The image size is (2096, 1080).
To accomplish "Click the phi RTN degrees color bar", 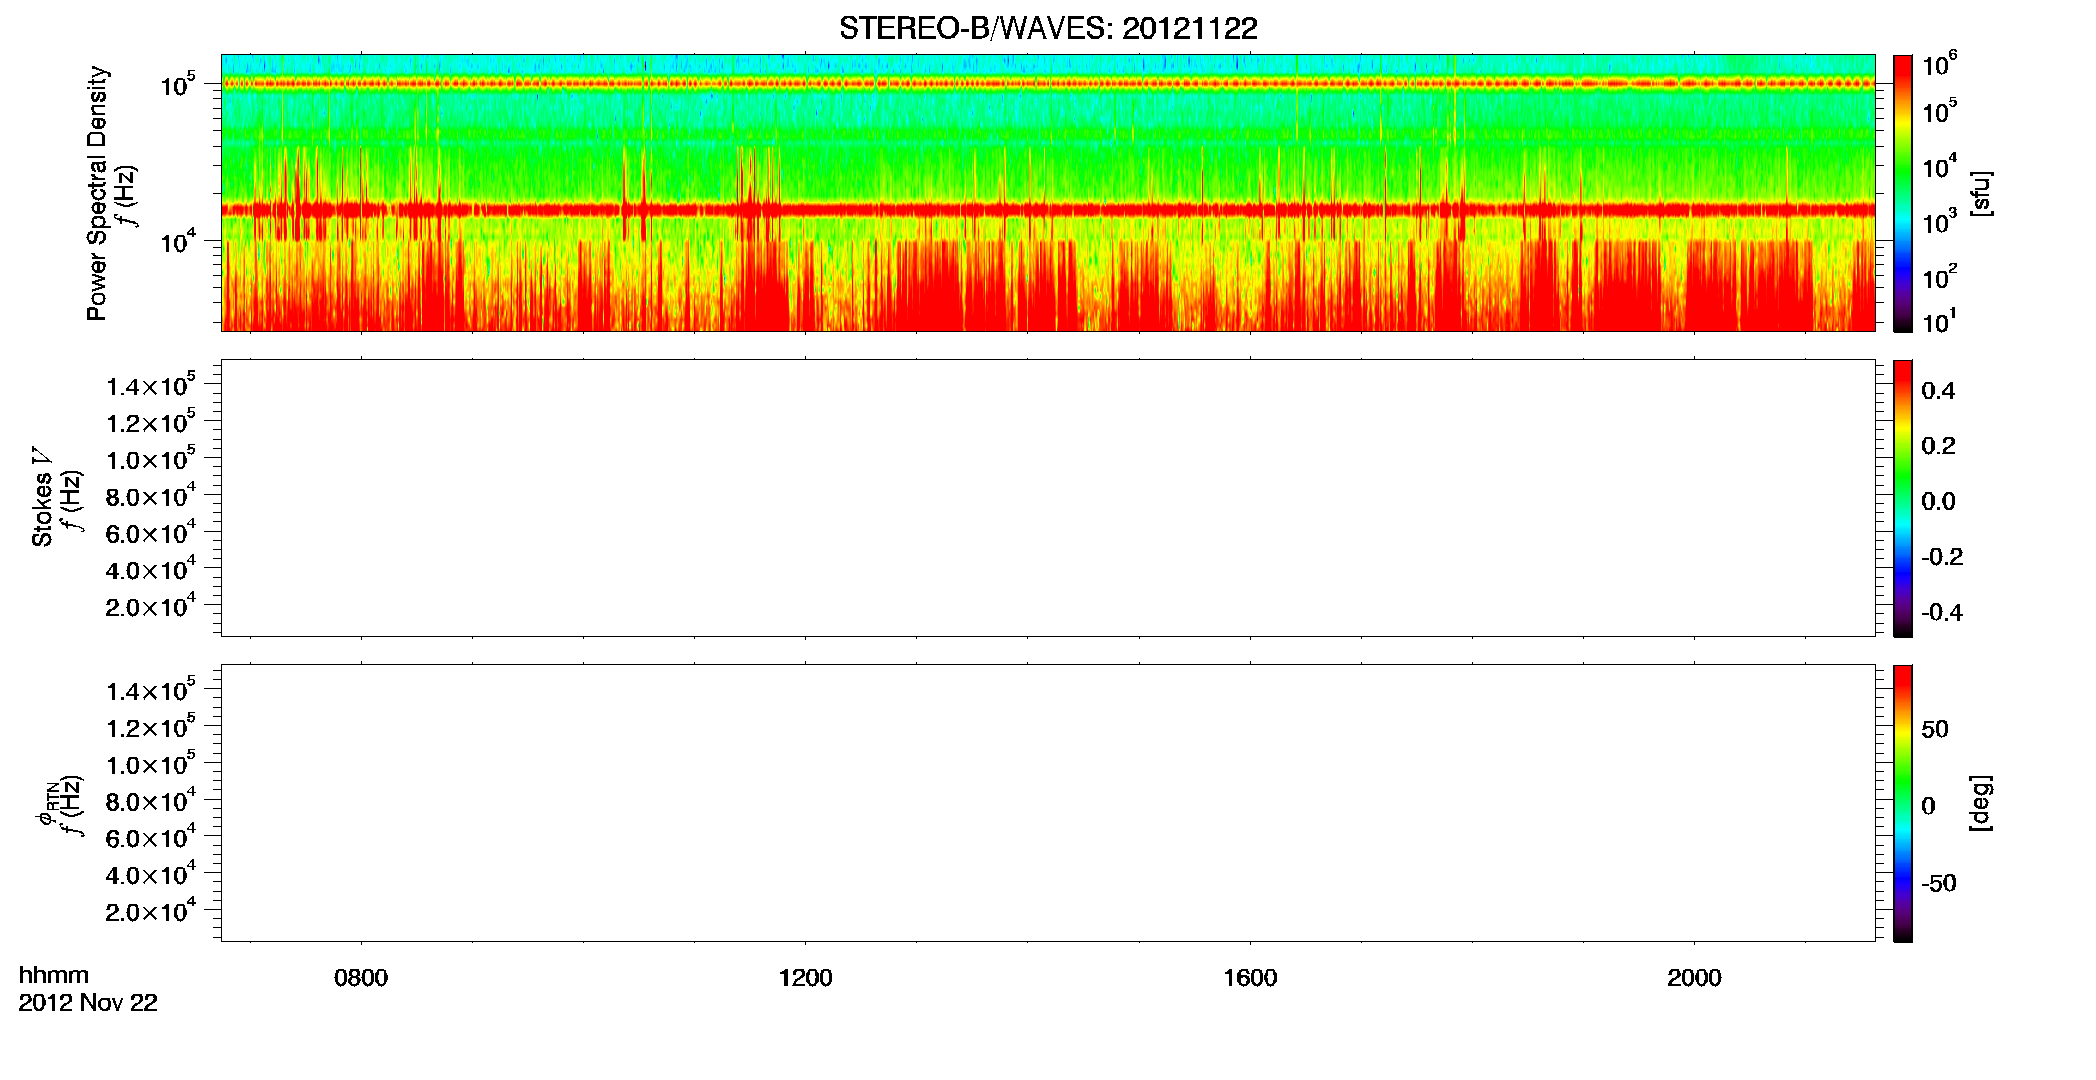I will click(1902, 803).
